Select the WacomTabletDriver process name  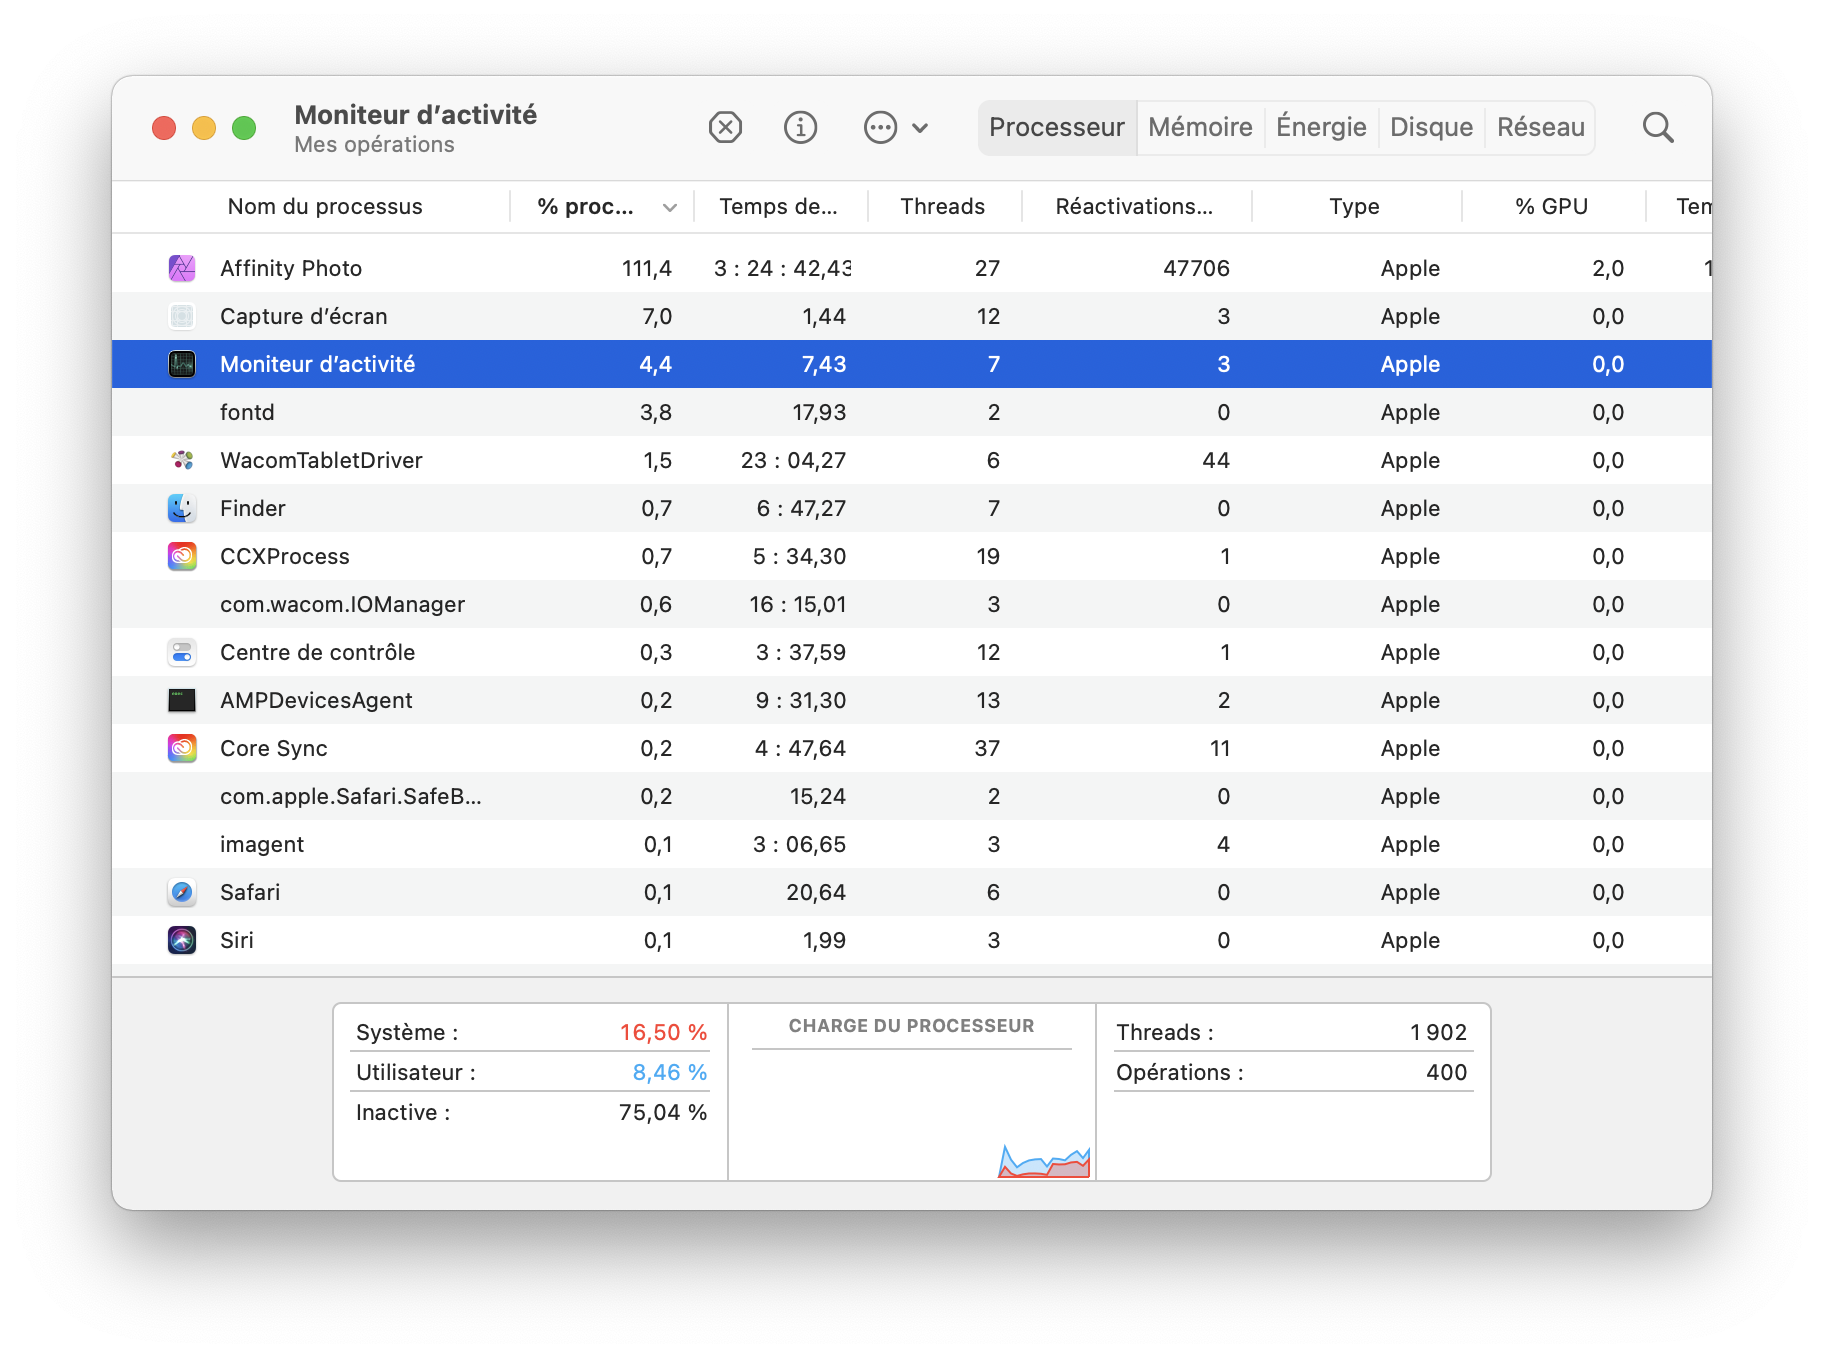tap(321, 460)
